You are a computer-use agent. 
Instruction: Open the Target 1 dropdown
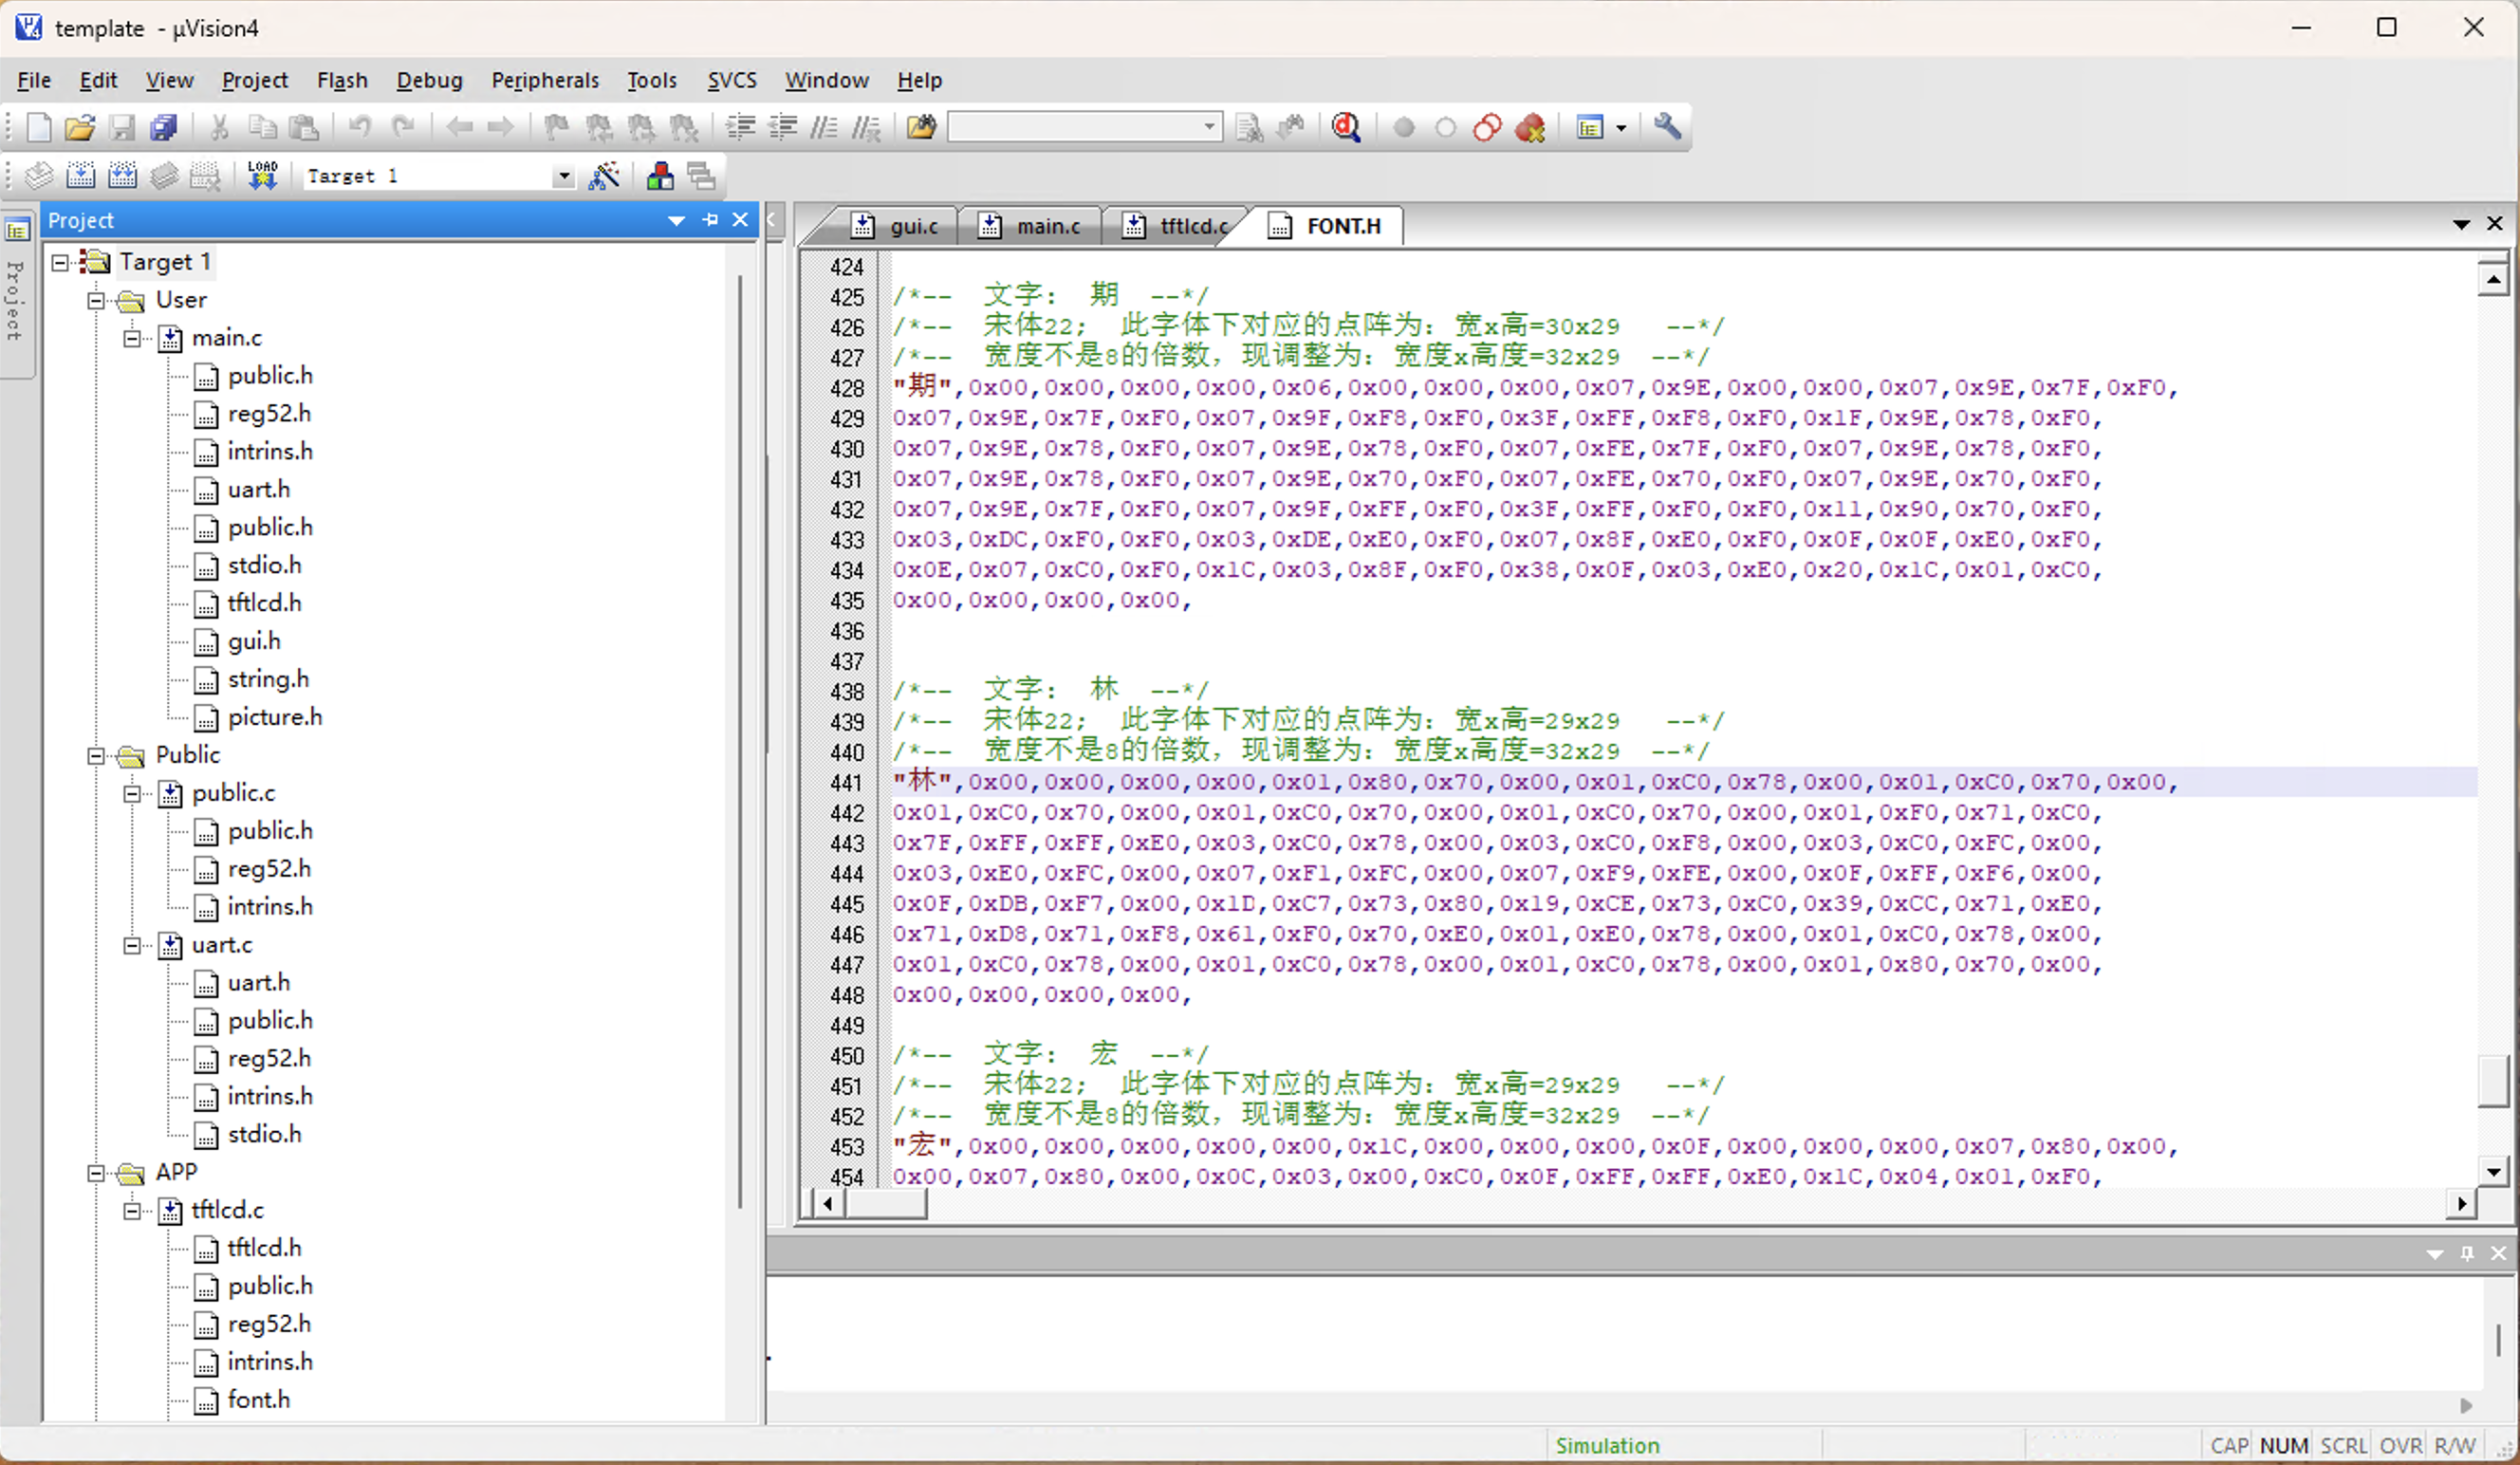564,176
